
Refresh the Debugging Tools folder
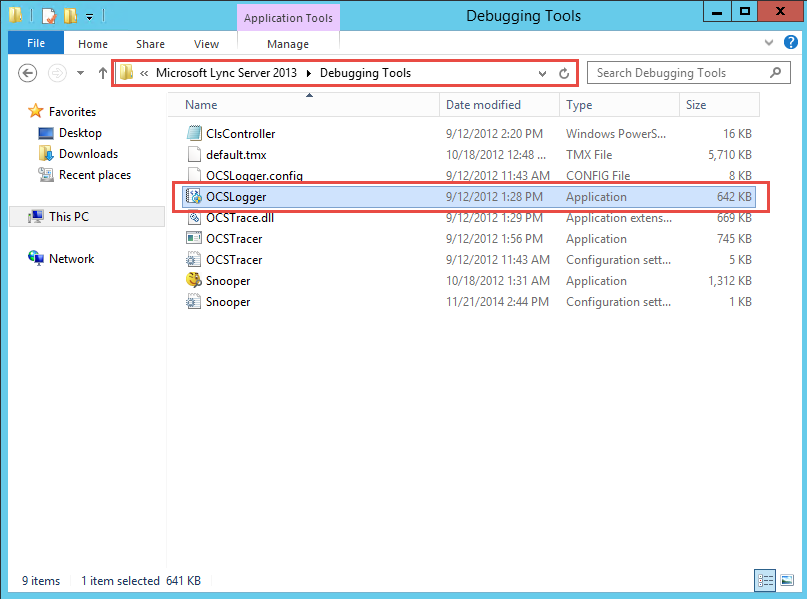[x=564, y=74]
